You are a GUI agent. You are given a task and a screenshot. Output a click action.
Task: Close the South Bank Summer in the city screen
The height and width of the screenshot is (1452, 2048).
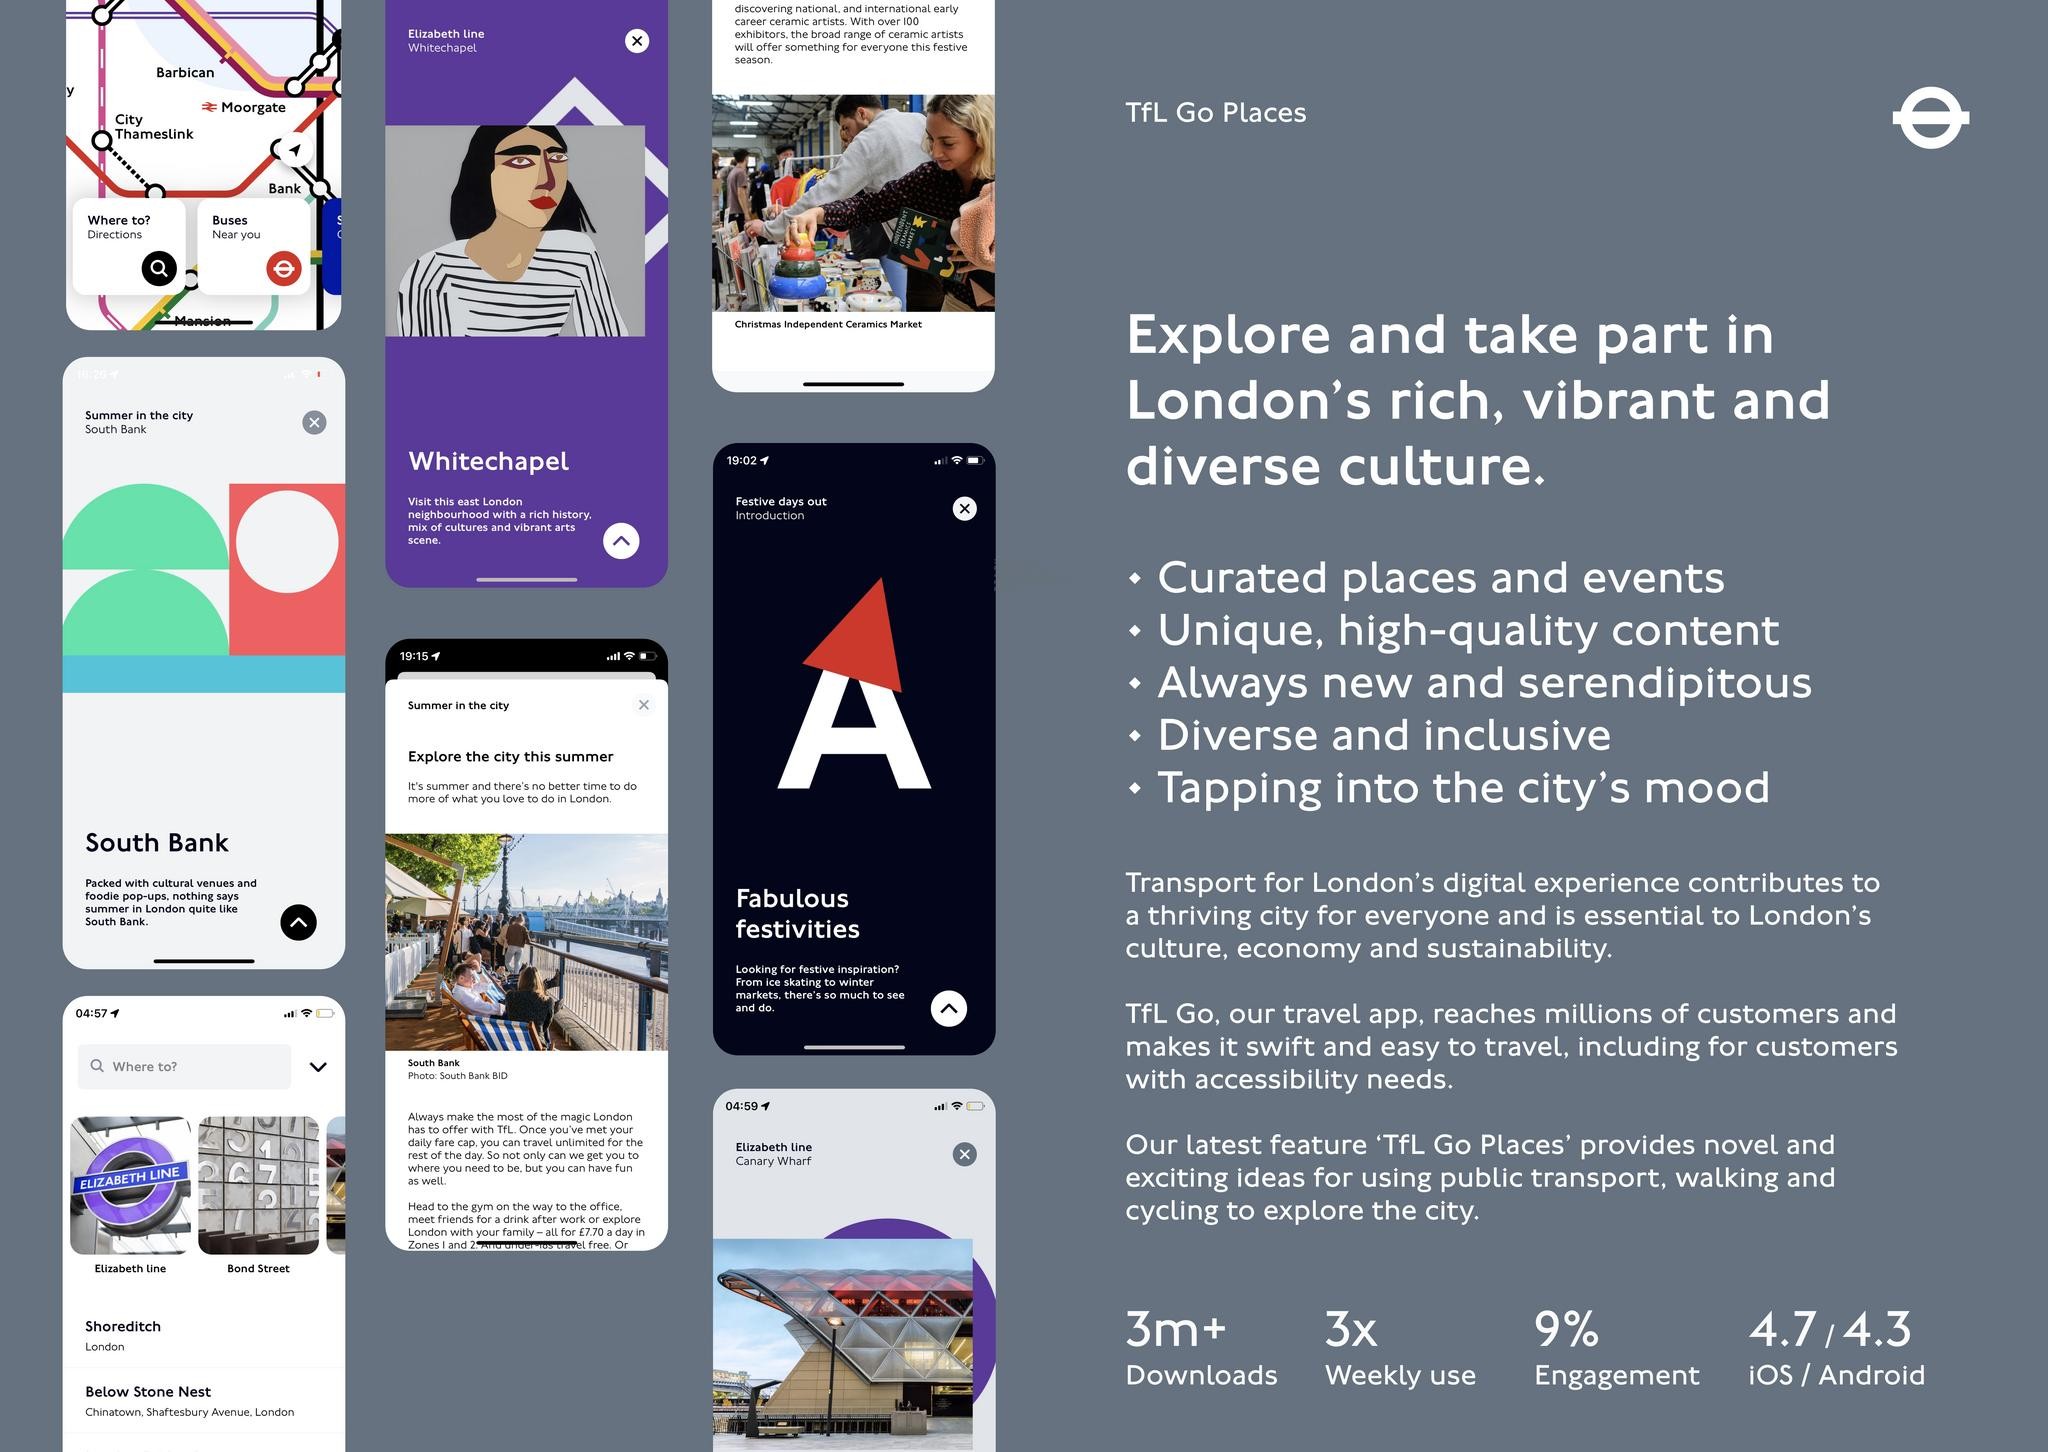(314, 422)
